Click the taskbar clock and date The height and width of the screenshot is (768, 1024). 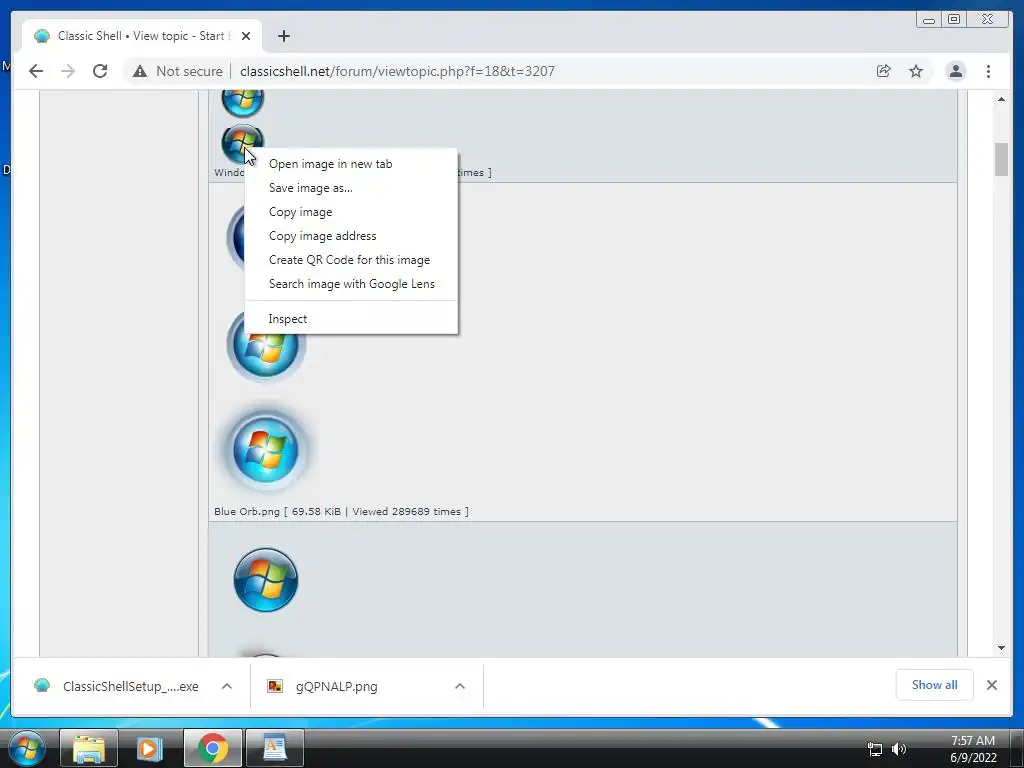pyautogui.click(x=973, y=749)
